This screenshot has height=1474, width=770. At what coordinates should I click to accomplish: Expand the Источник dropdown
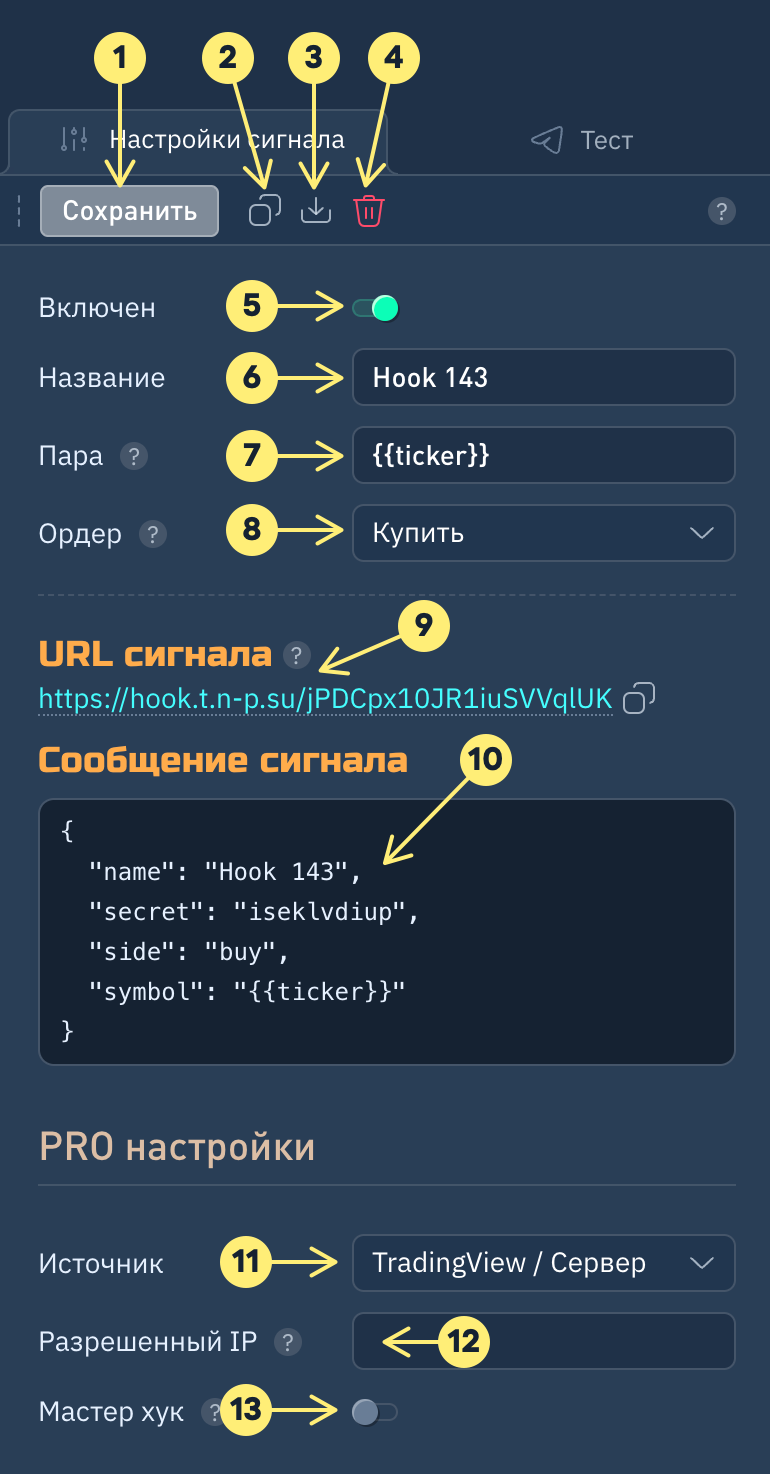pyautogui.click(x=543, y=1263)
